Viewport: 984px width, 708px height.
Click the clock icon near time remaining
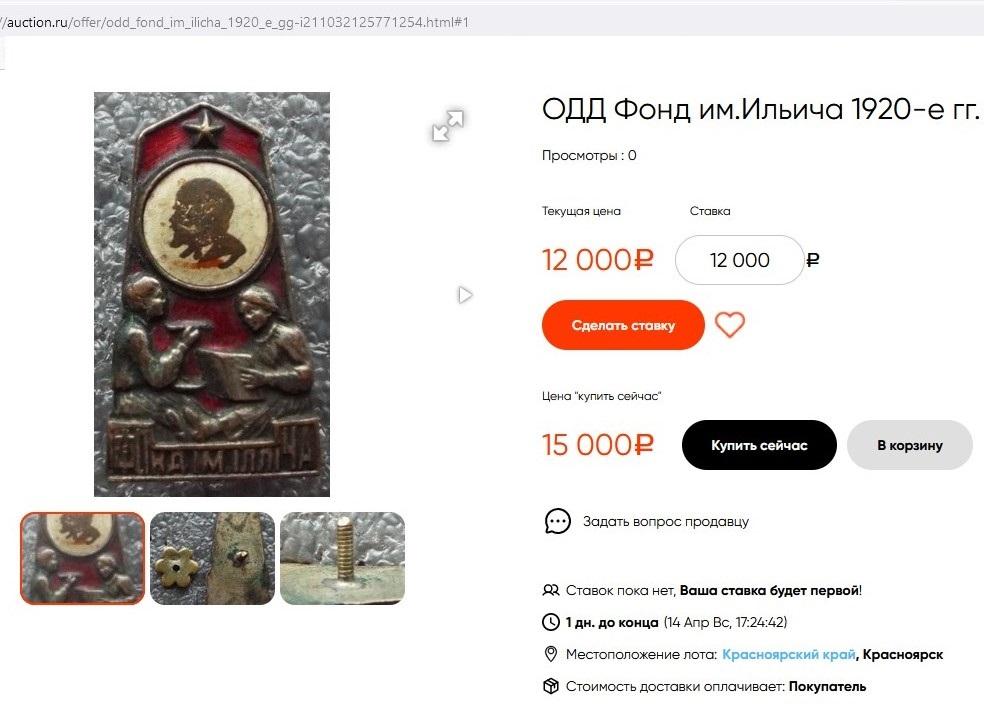click(x=550, y=622)
